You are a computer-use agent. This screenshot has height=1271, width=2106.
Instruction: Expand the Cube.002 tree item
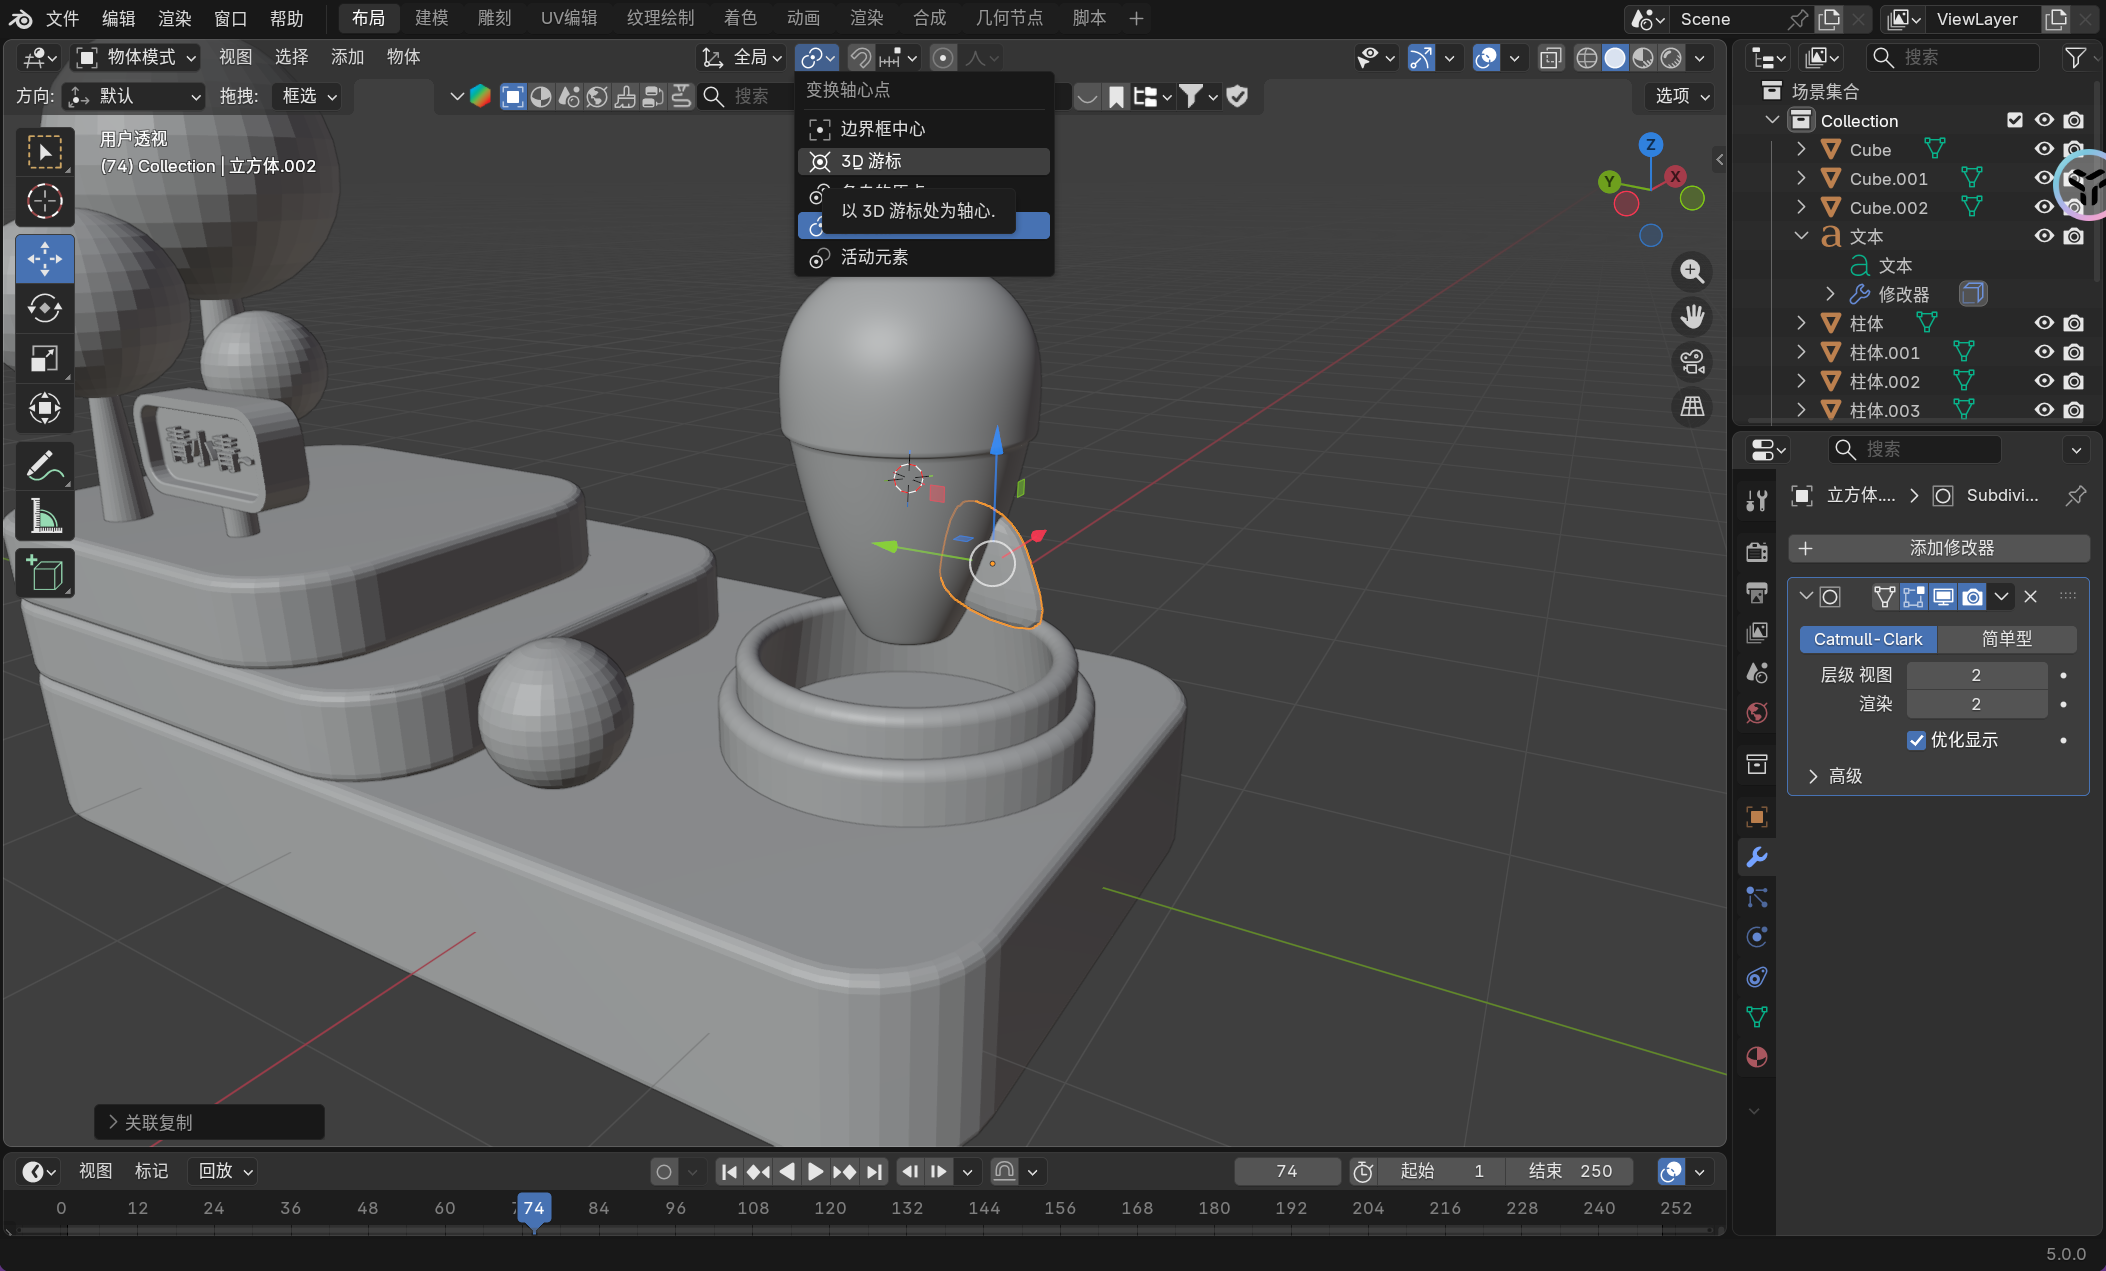click(x=1801, y=207)
